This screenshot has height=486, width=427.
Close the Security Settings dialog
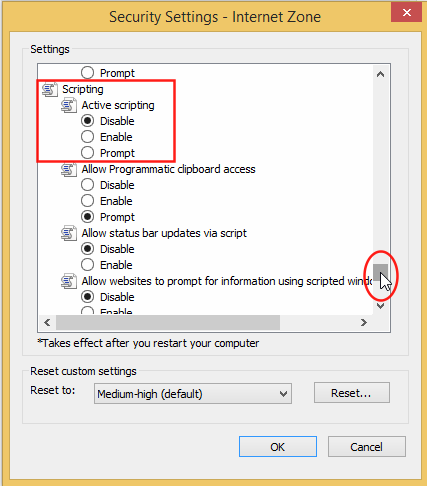pos(406,12)
